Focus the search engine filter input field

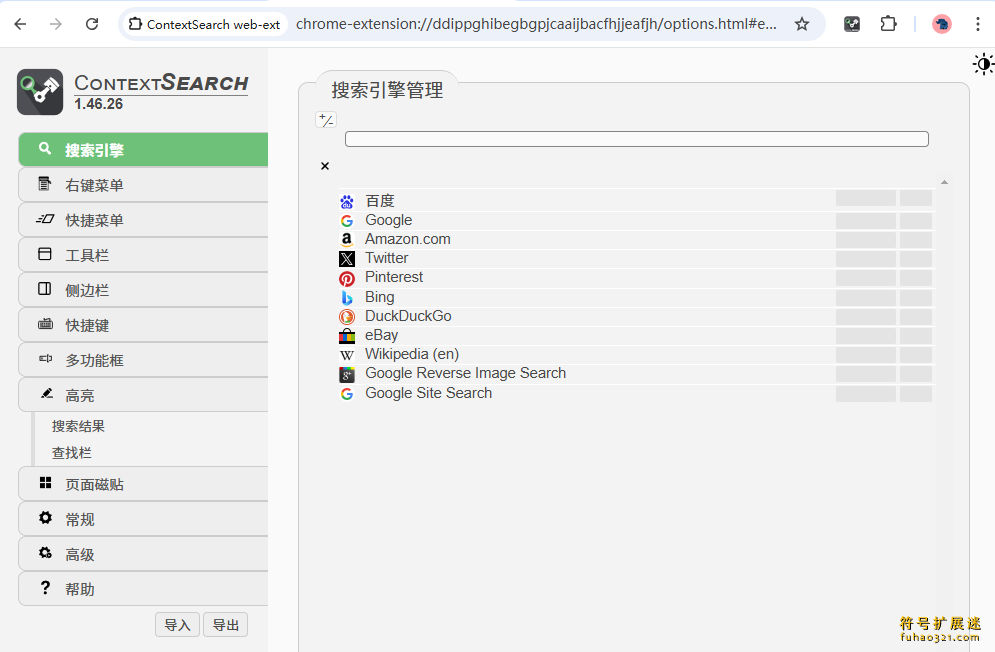point(636,139)
